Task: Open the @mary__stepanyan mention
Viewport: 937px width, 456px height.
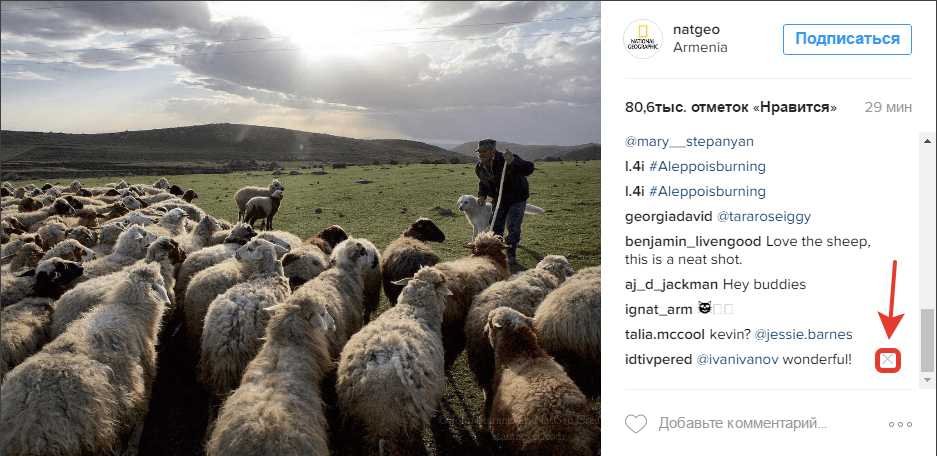Action: click(689, 142)
